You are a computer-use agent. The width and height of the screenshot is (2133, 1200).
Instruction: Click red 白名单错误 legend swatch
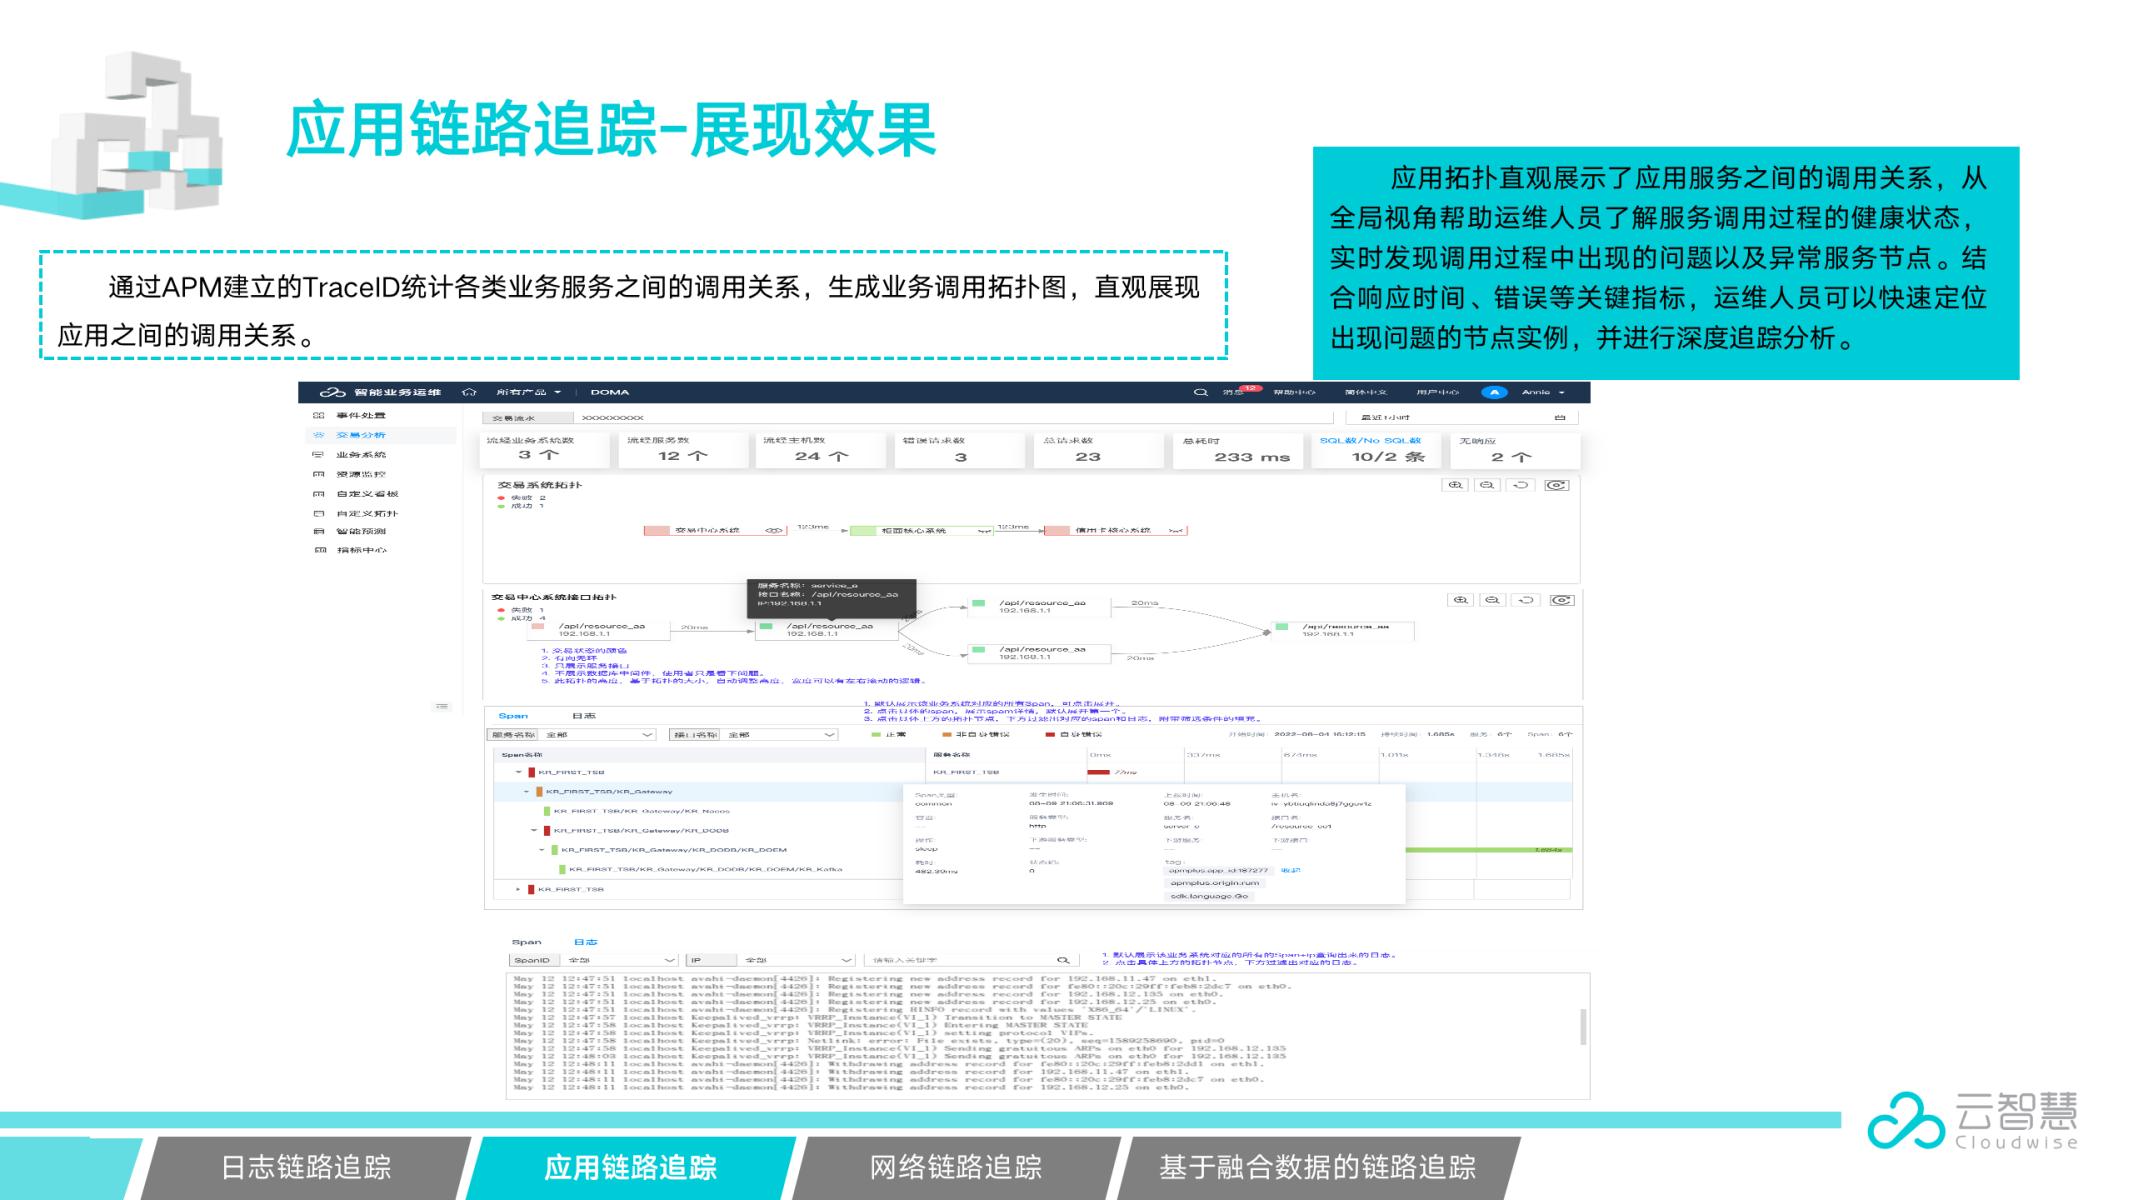(x=1050, y=735)
